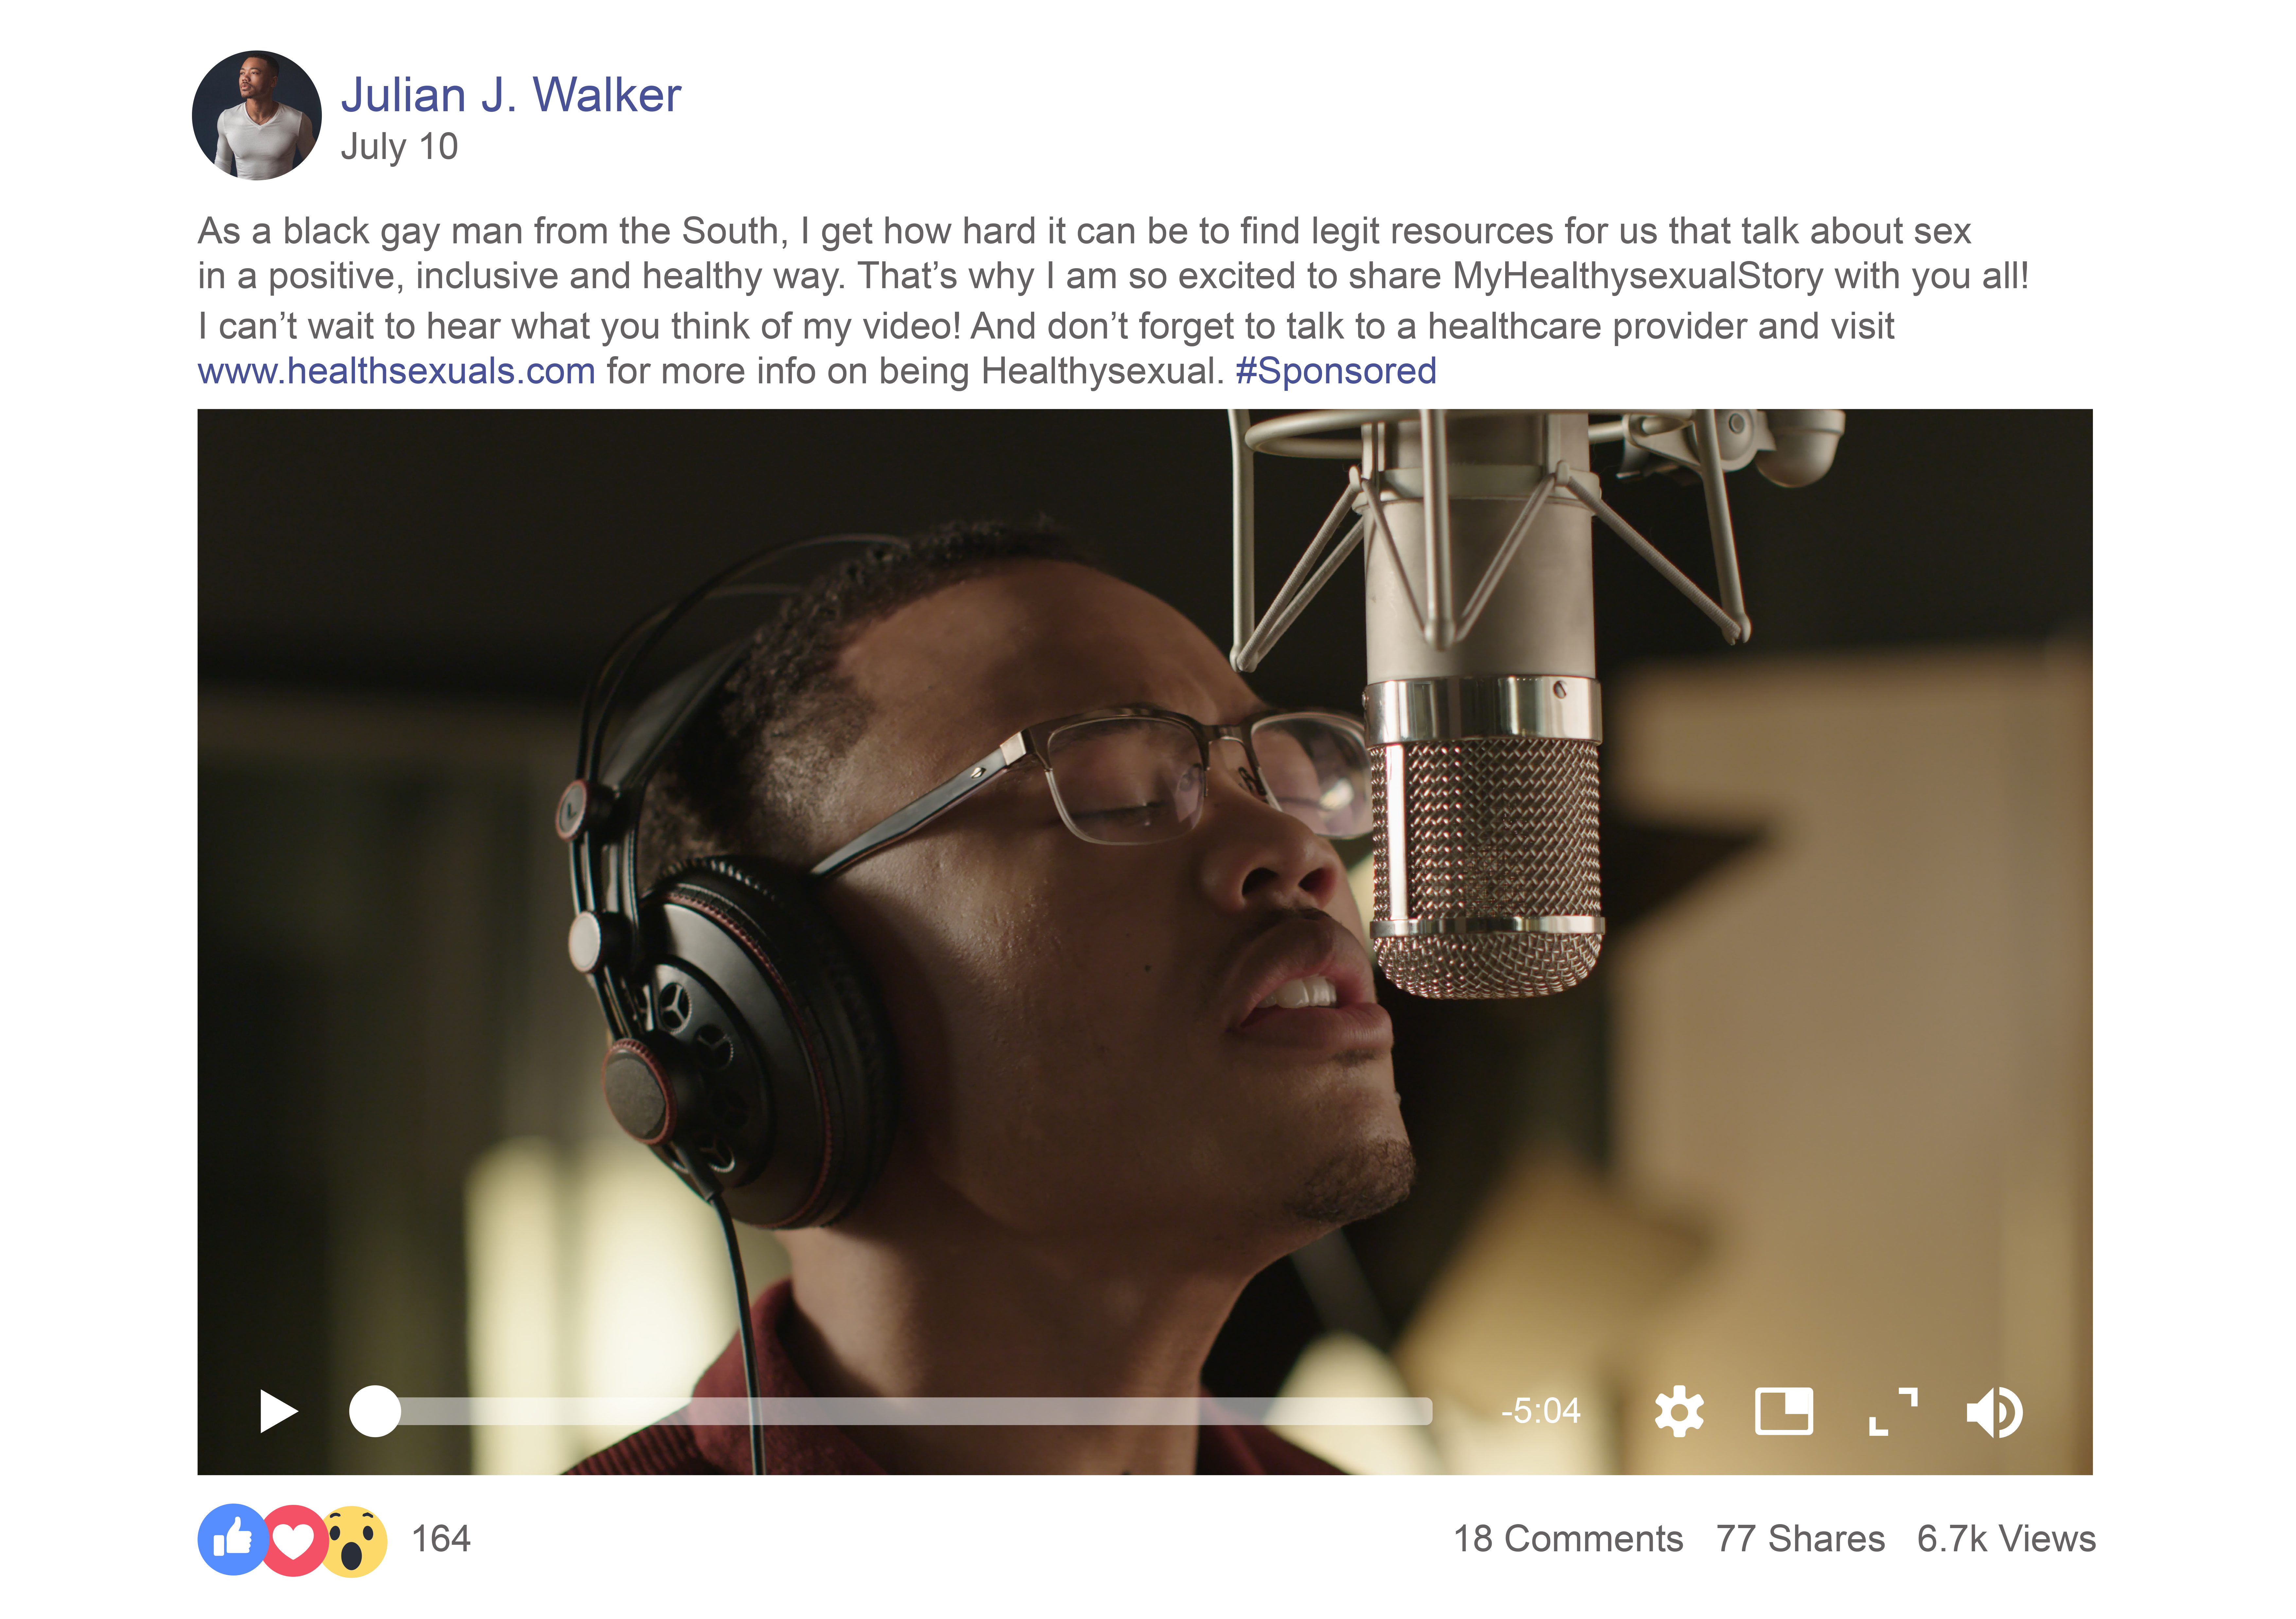The image size is (2296, 1619).
Task: View 77 Shares list
Action: 1800,1538
